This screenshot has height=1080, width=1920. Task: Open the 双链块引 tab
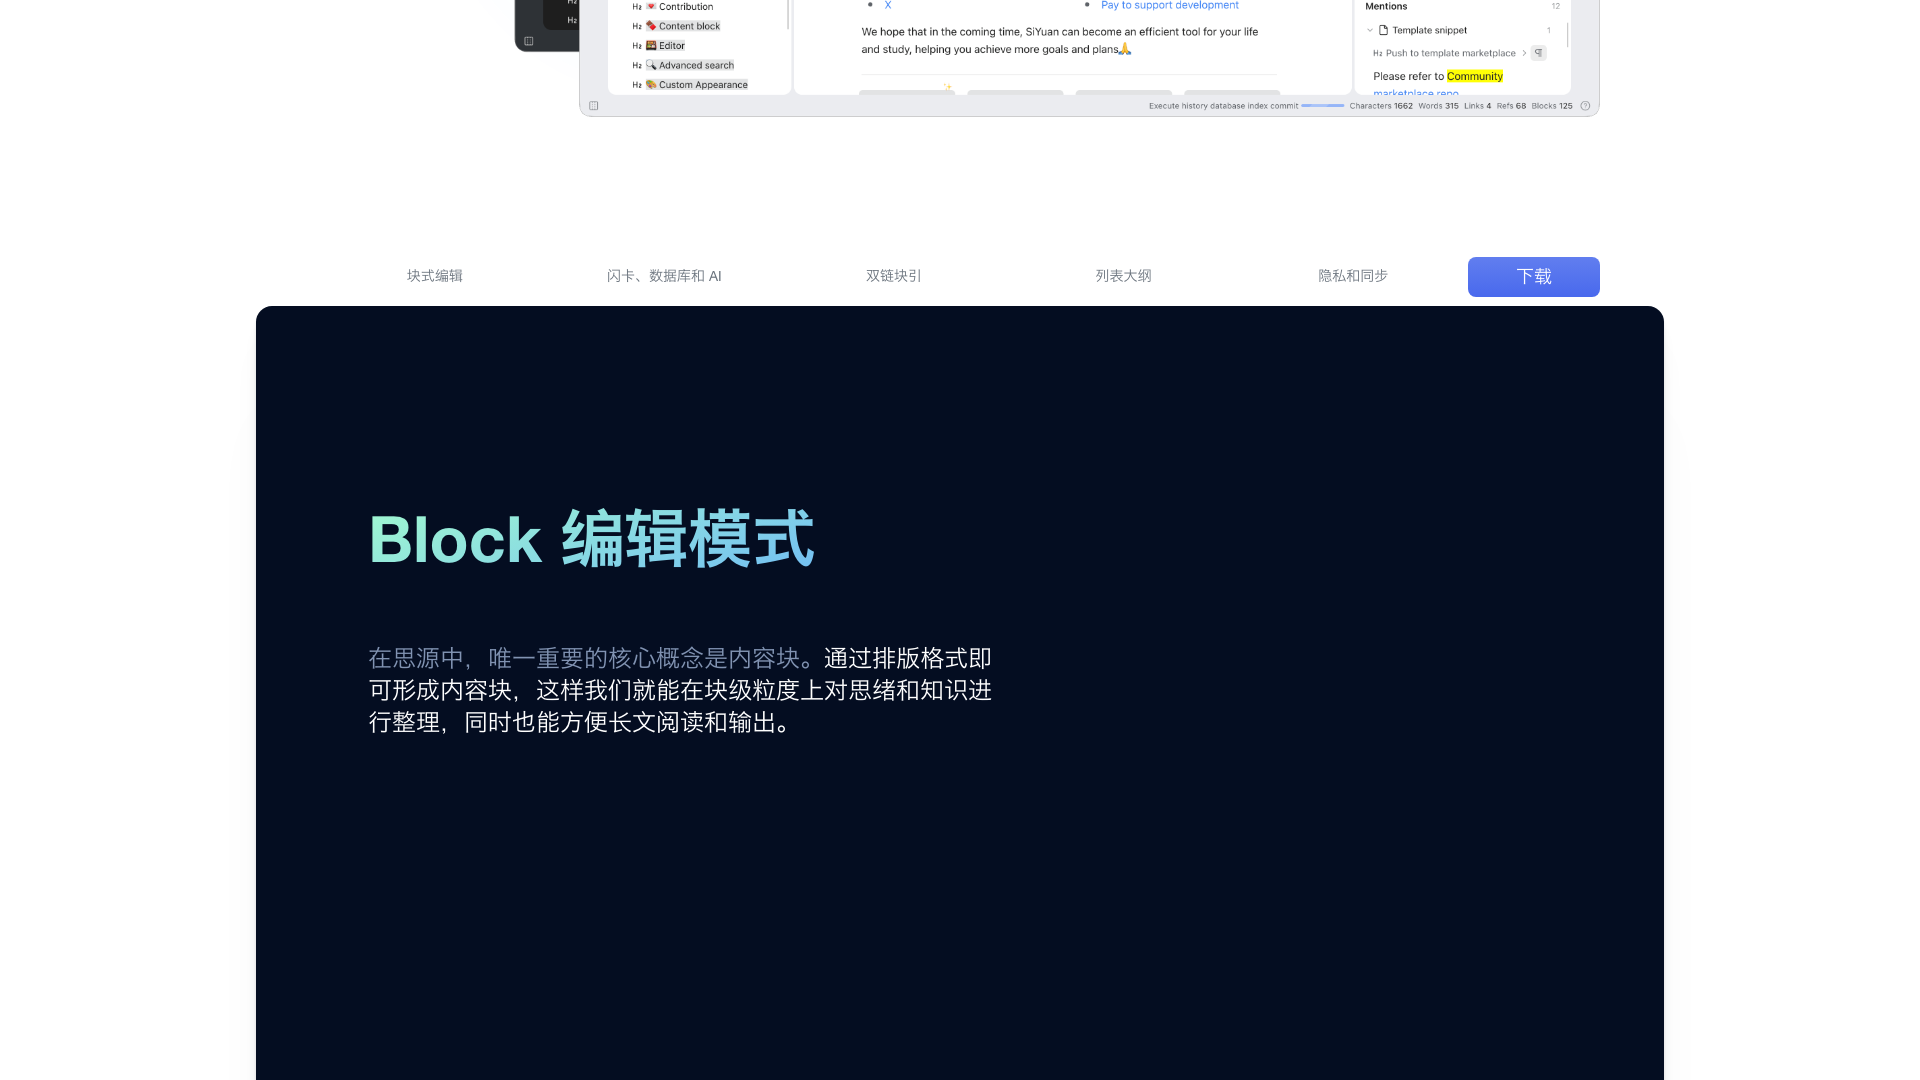(894, 276)
